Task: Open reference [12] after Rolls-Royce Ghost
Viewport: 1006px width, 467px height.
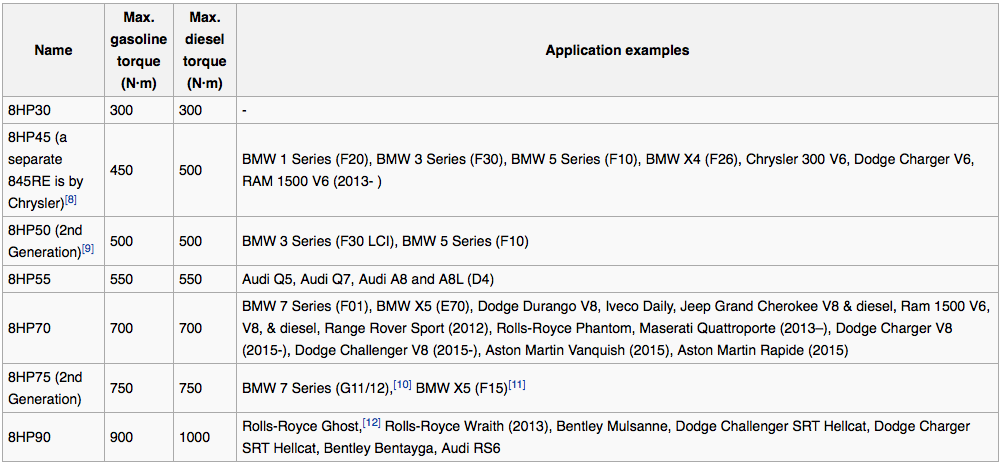Action: [x=371, y=422]
